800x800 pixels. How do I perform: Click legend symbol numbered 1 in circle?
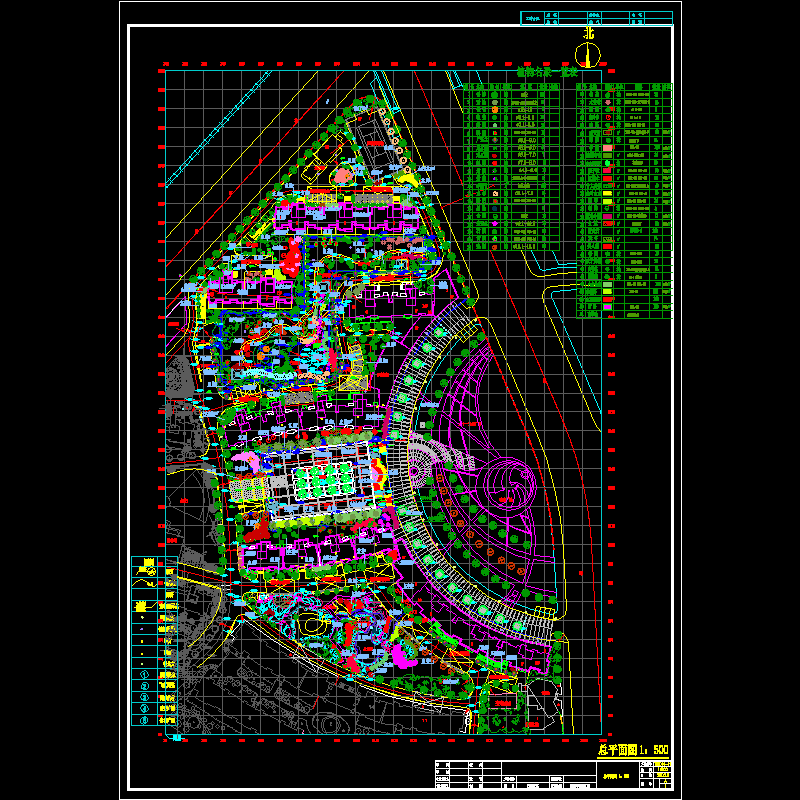(x=144, y=675)
